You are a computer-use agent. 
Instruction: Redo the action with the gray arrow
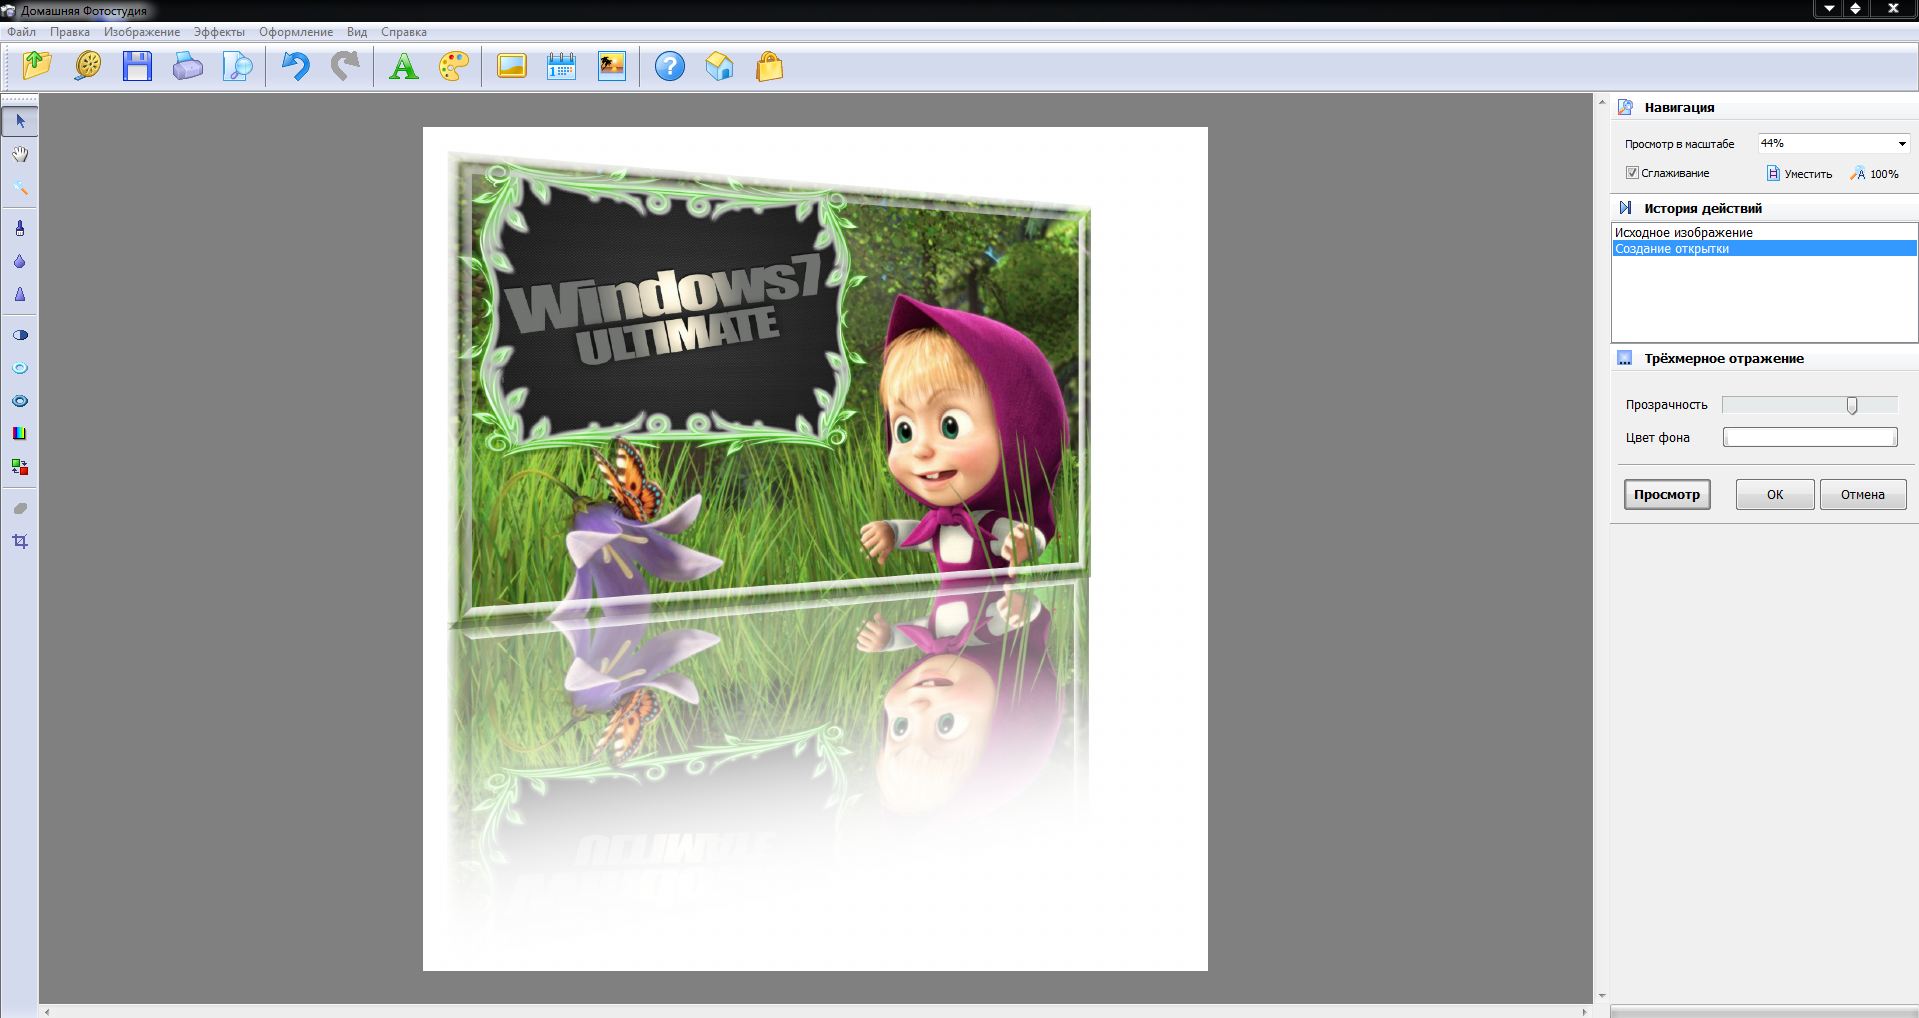point(345,67)
